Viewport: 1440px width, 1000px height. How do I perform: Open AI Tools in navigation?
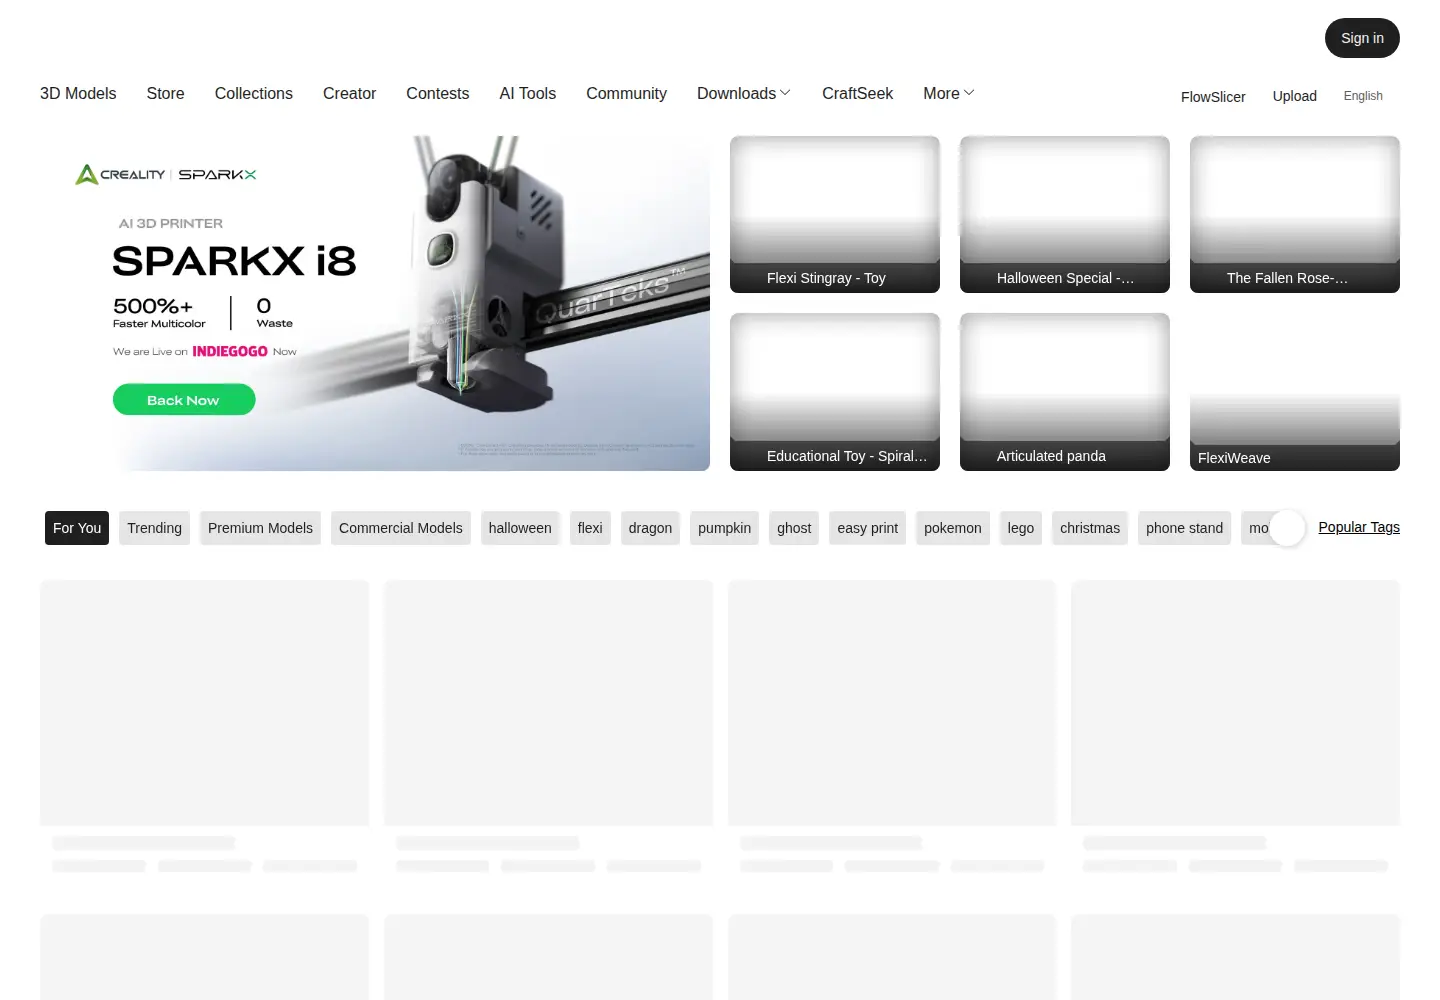tap(528, 93)
